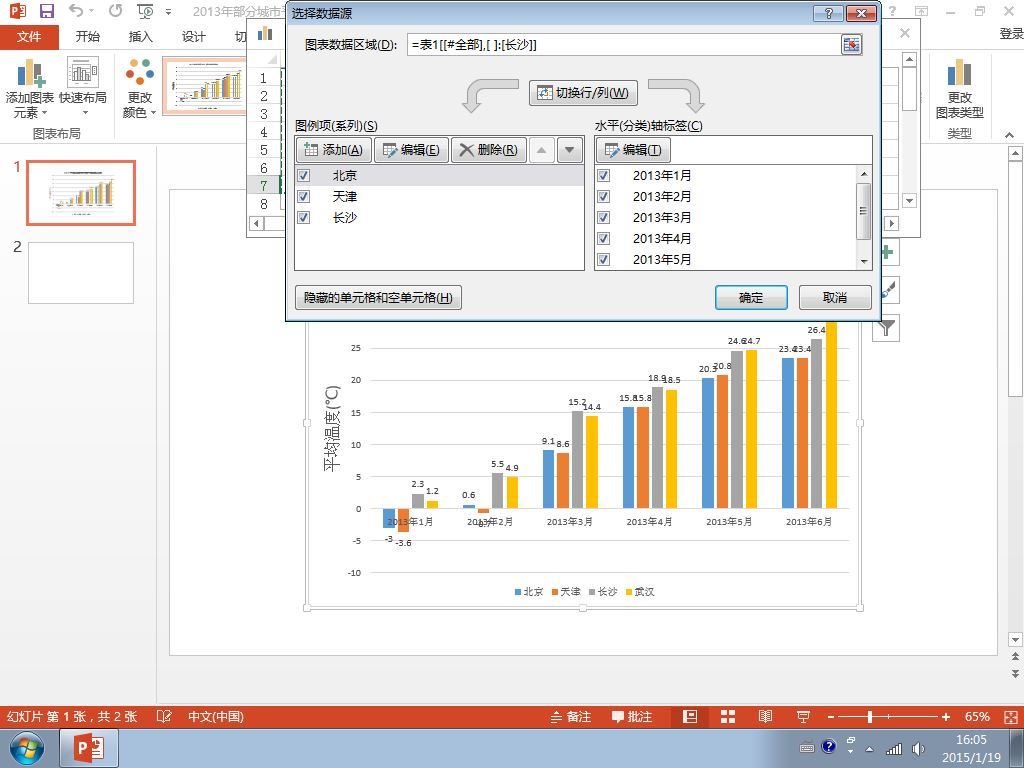Open the 文件 (File) tab
Viewport: 1024px width, 768px height.
[x=29, y=37]
